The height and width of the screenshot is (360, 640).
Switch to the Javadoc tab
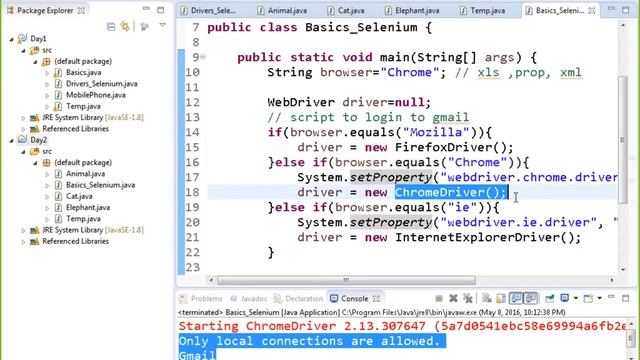(249, 298)
